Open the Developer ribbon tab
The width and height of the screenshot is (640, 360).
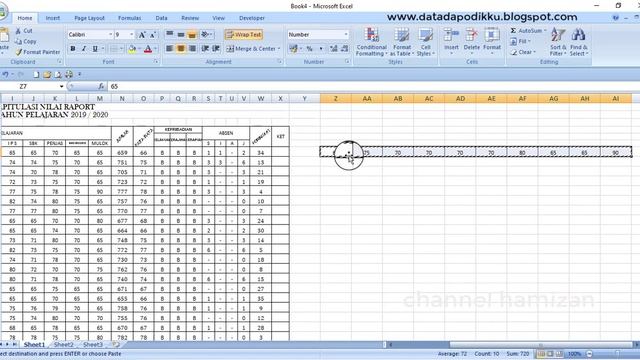pos(252,18)
